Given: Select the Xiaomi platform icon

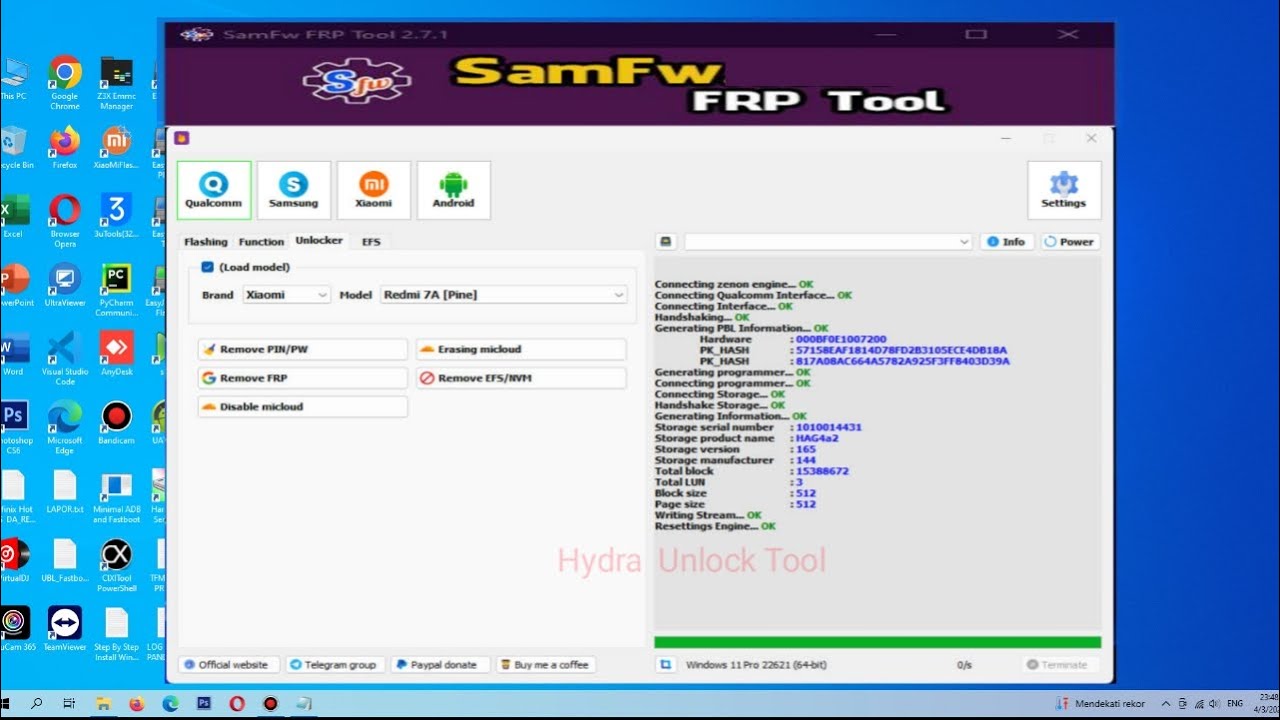Looking at the screenshot, I should pos(373,190).
